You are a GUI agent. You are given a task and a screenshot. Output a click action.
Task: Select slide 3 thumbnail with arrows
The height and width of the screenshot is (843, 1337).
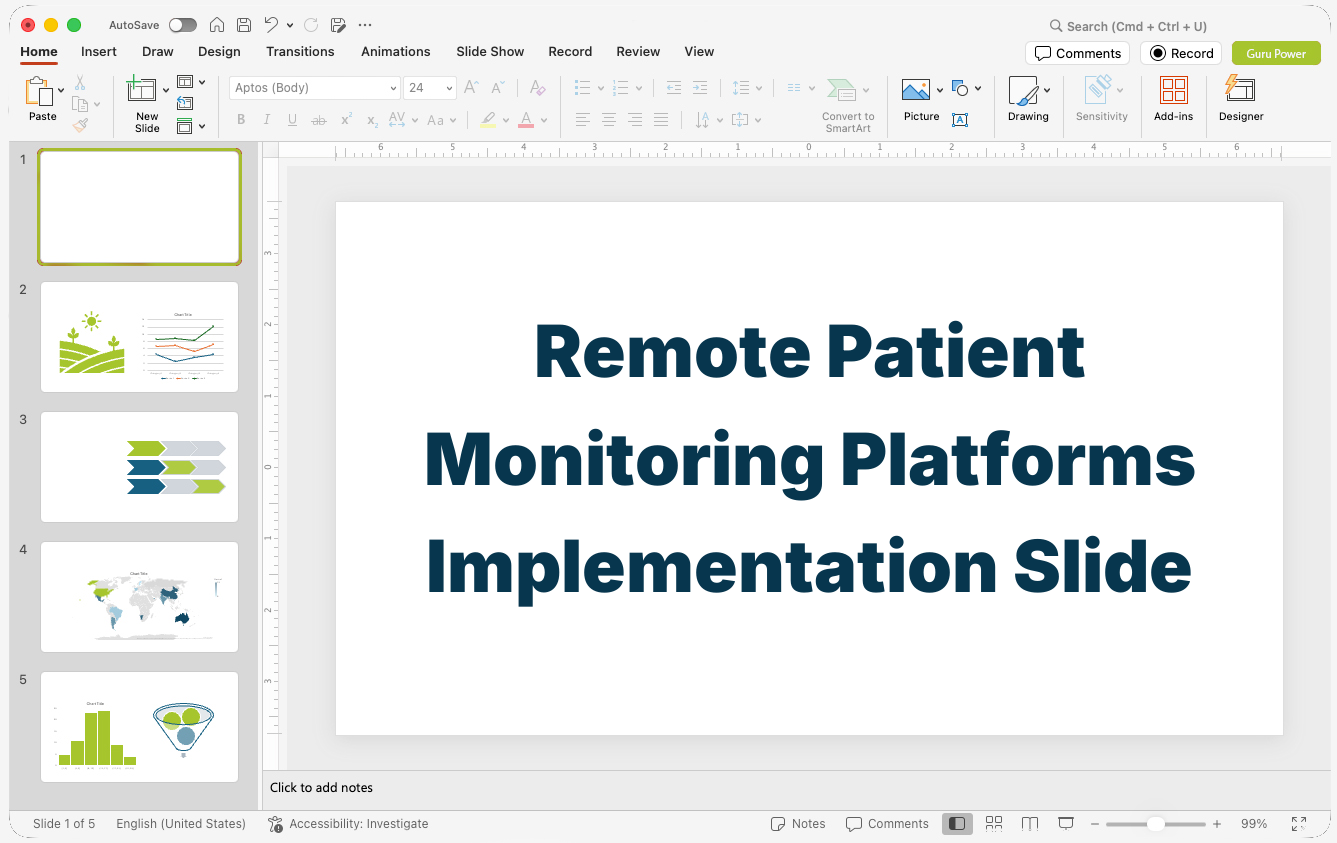(140, 467)
